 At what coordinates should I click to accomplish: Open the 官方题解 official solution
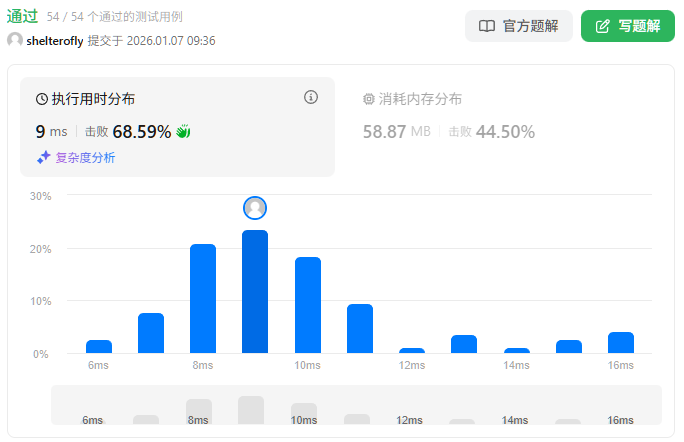519,26
